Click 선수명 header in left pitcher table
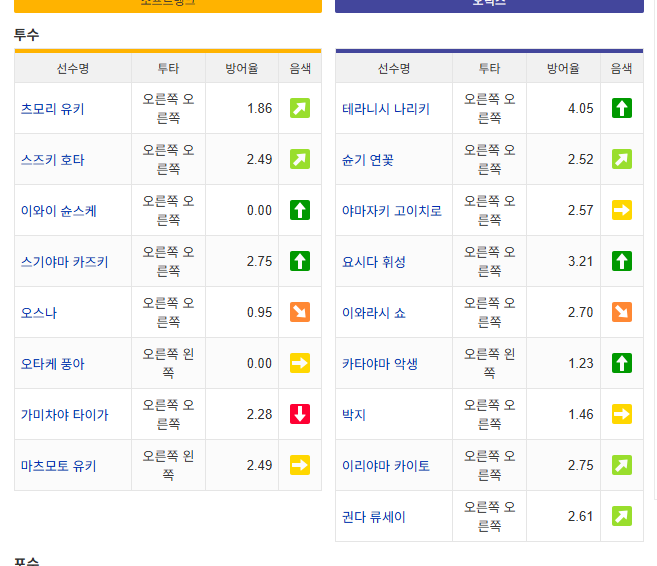657x566 pixels. pyautogui.click(x=73, y=68)
